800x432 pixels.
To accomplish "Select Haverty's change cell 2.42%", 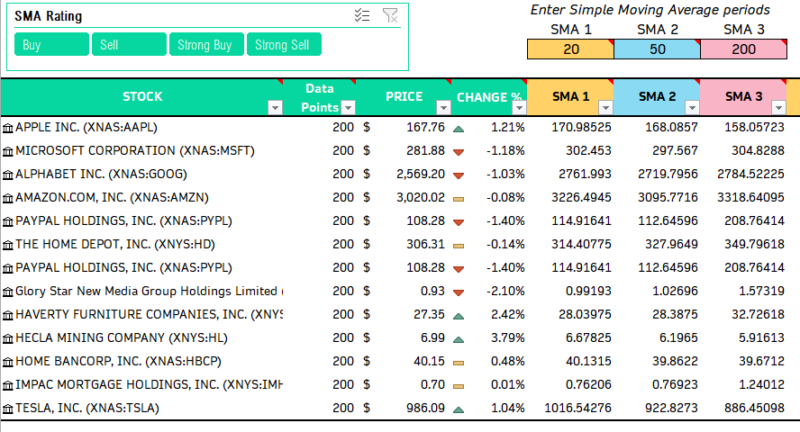I will pos(489,314).
